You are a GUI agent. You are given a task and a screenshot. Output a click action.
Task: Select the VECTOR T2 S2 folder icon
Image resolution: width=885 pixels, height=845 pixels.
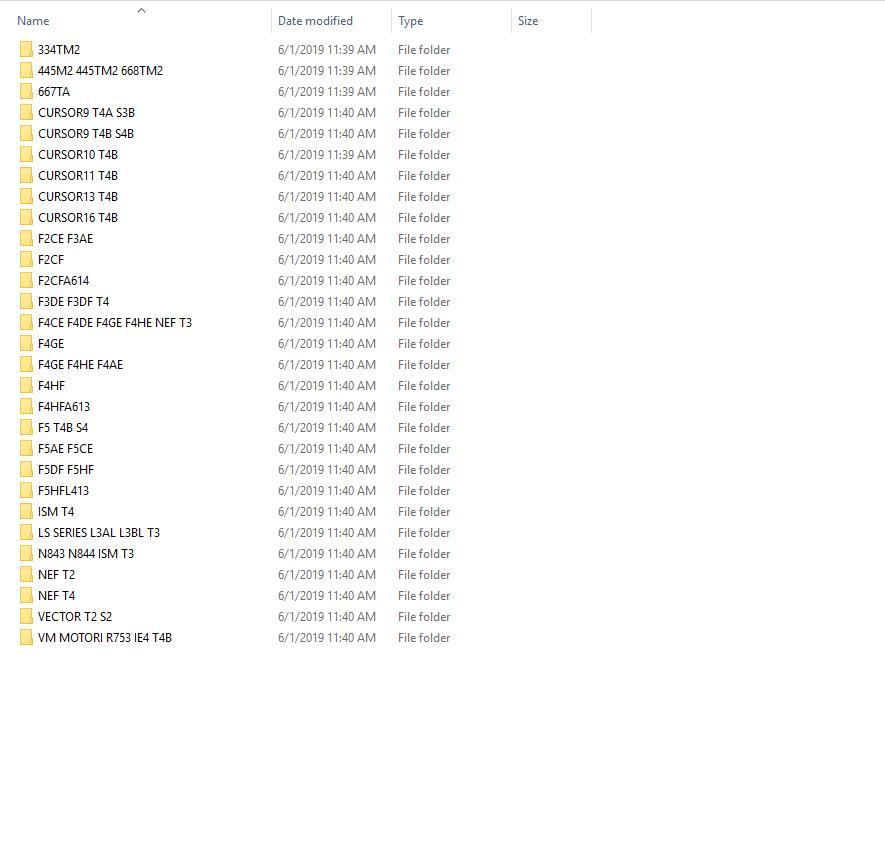[26, 616]
